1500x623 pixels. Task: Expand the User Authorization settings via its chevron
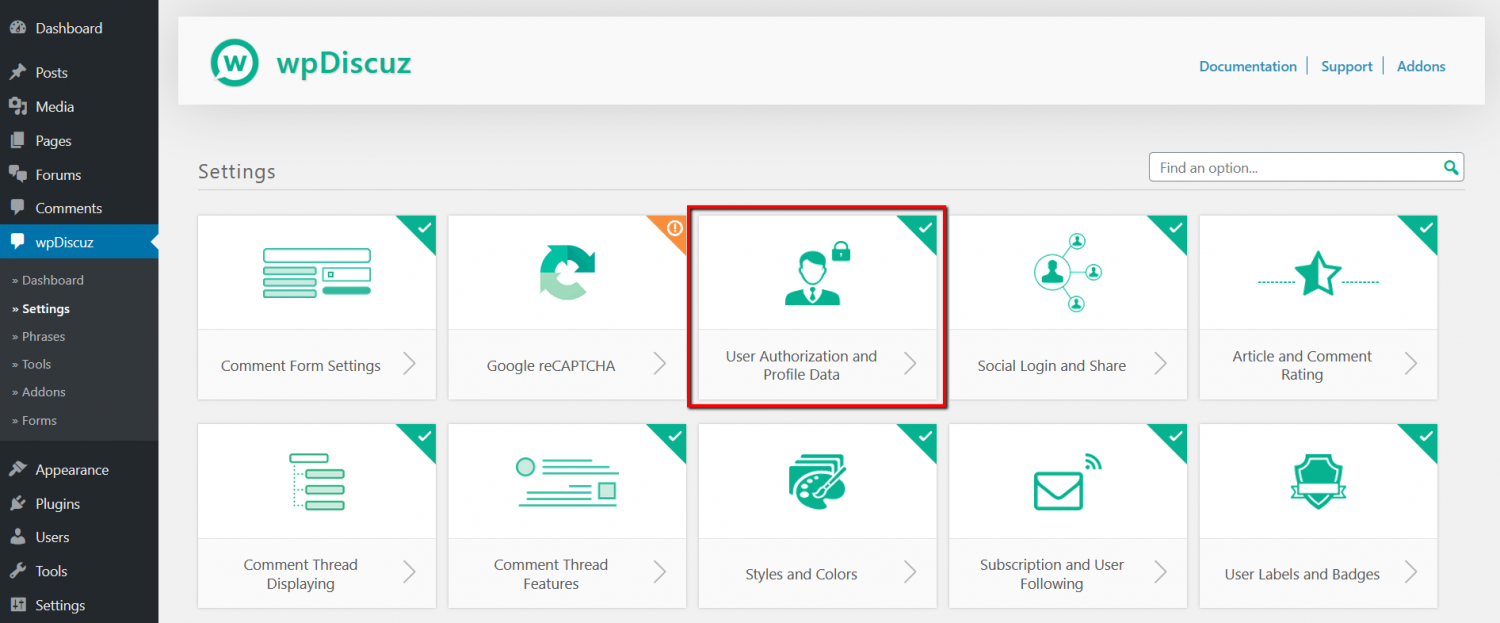pyautogui.click(x=911, y=364)
